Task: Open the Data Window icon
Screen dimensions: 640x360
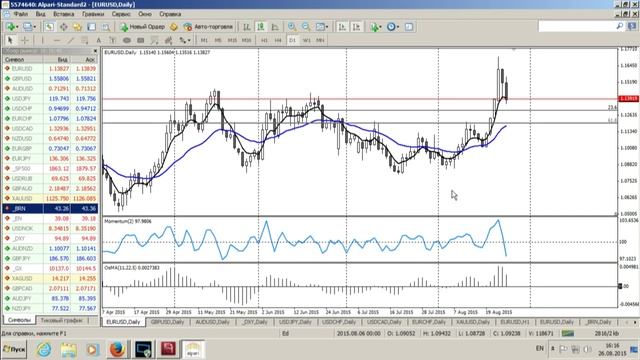Action: (64, 27)
